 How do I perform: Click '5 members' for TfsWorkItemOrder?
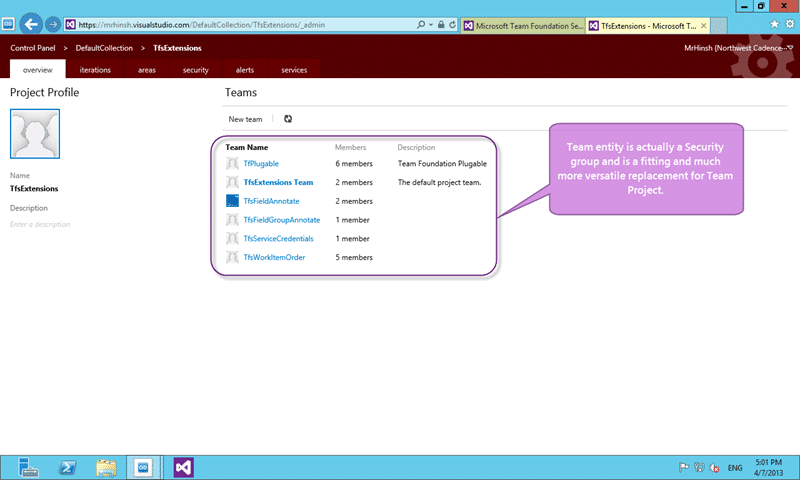pos(354,257)
